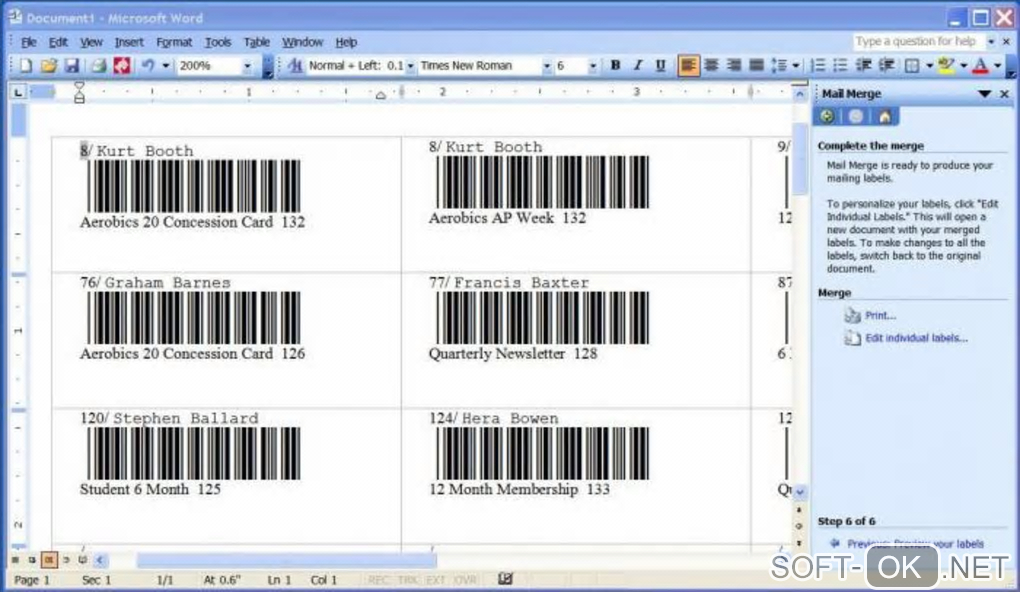
Task: Click the horizontal scrollbar thumb
Action: point(286,560)
